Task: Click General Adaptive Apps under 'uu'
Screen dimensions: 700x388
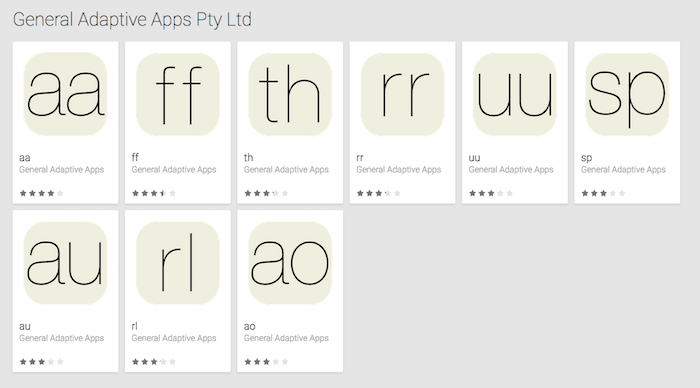Action: [x=511, y=170]
